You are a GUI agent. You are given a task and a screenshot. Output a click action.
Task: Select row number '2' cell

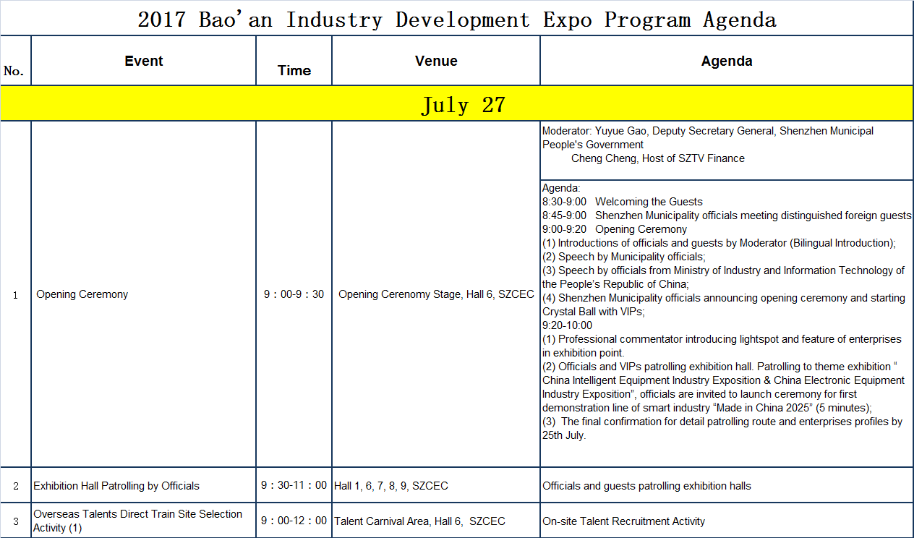click(x=16, y=486)
